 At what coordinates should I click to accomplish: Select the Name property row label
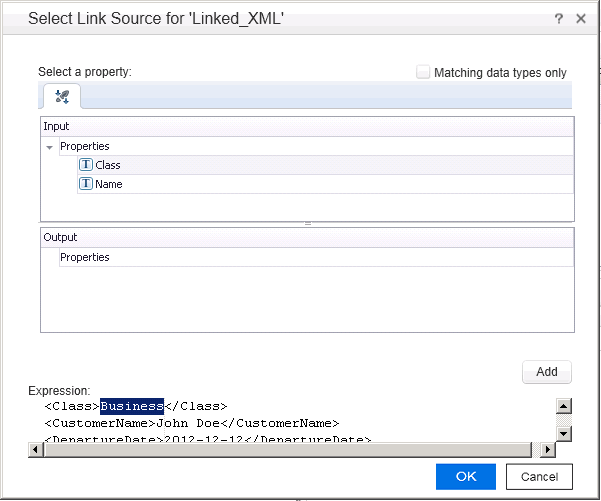109,184
